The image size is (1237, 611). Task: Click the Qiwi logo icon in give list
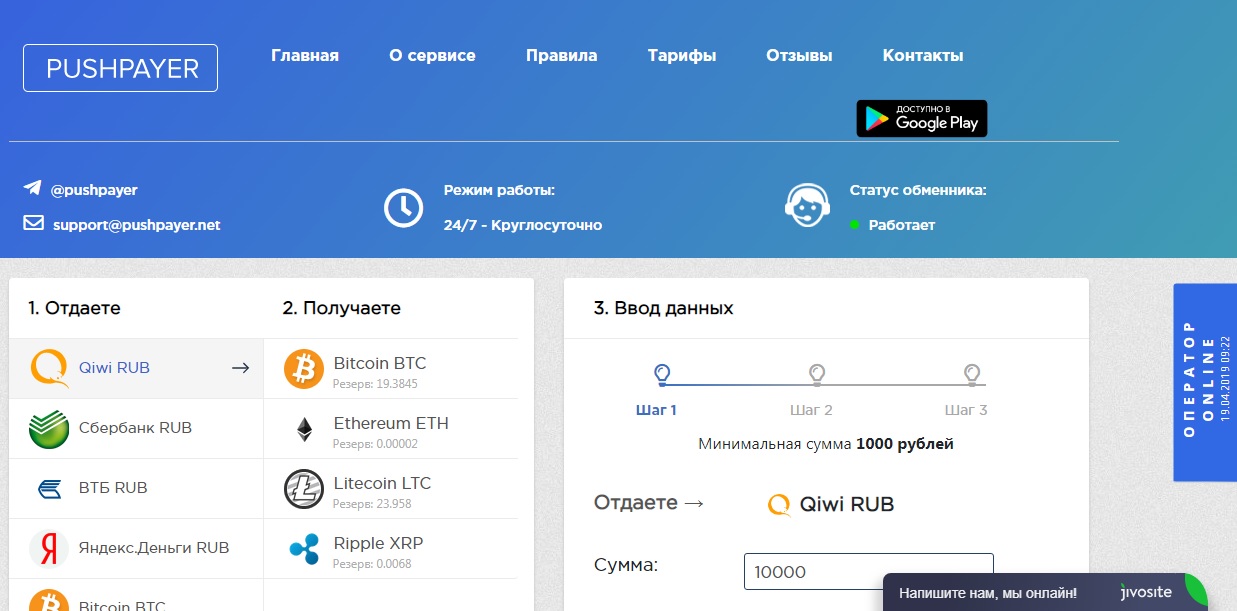pyautogui.click(x=49, y=368)
